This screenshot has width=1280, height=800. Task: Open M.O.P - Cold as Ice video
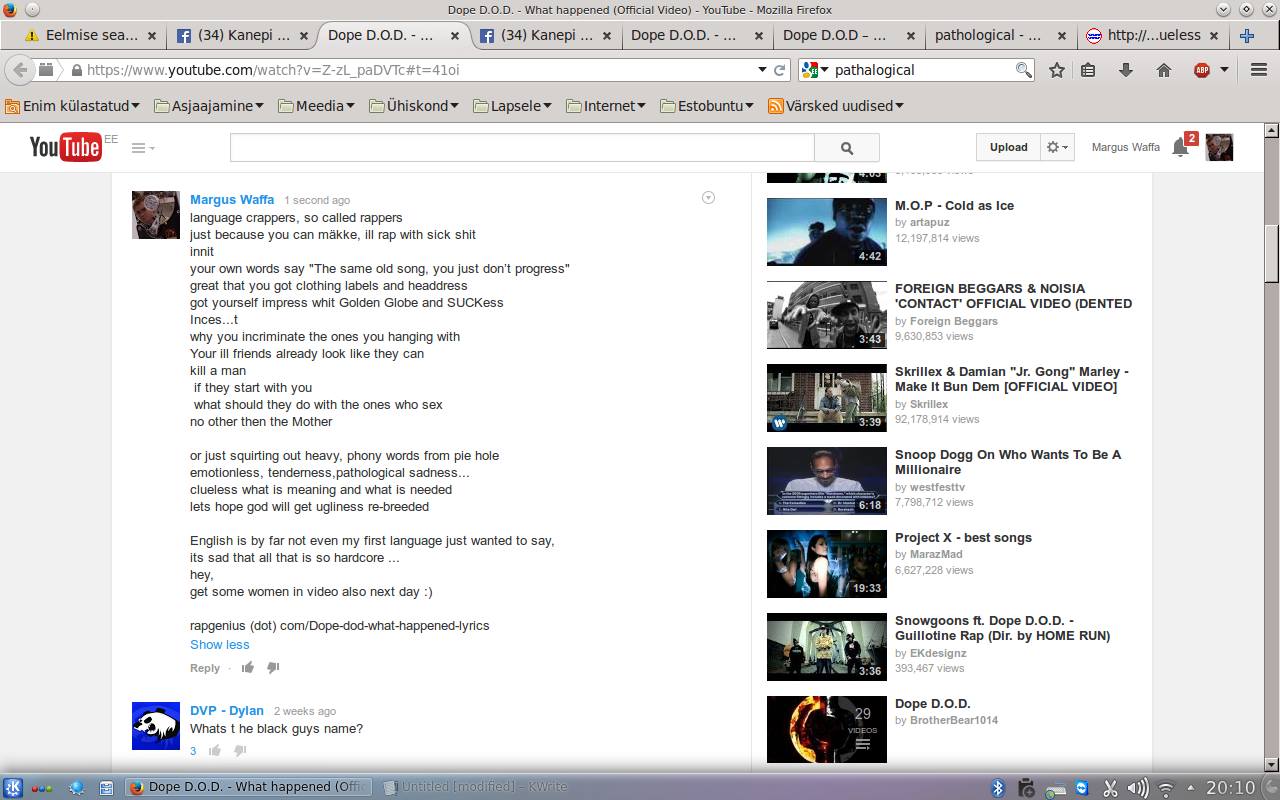point(954,206)
